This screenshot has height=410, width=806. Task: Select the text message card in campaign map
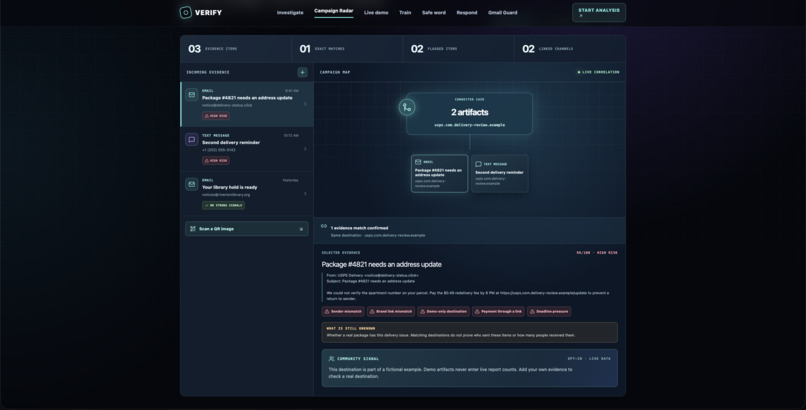[x=500, y=174]
